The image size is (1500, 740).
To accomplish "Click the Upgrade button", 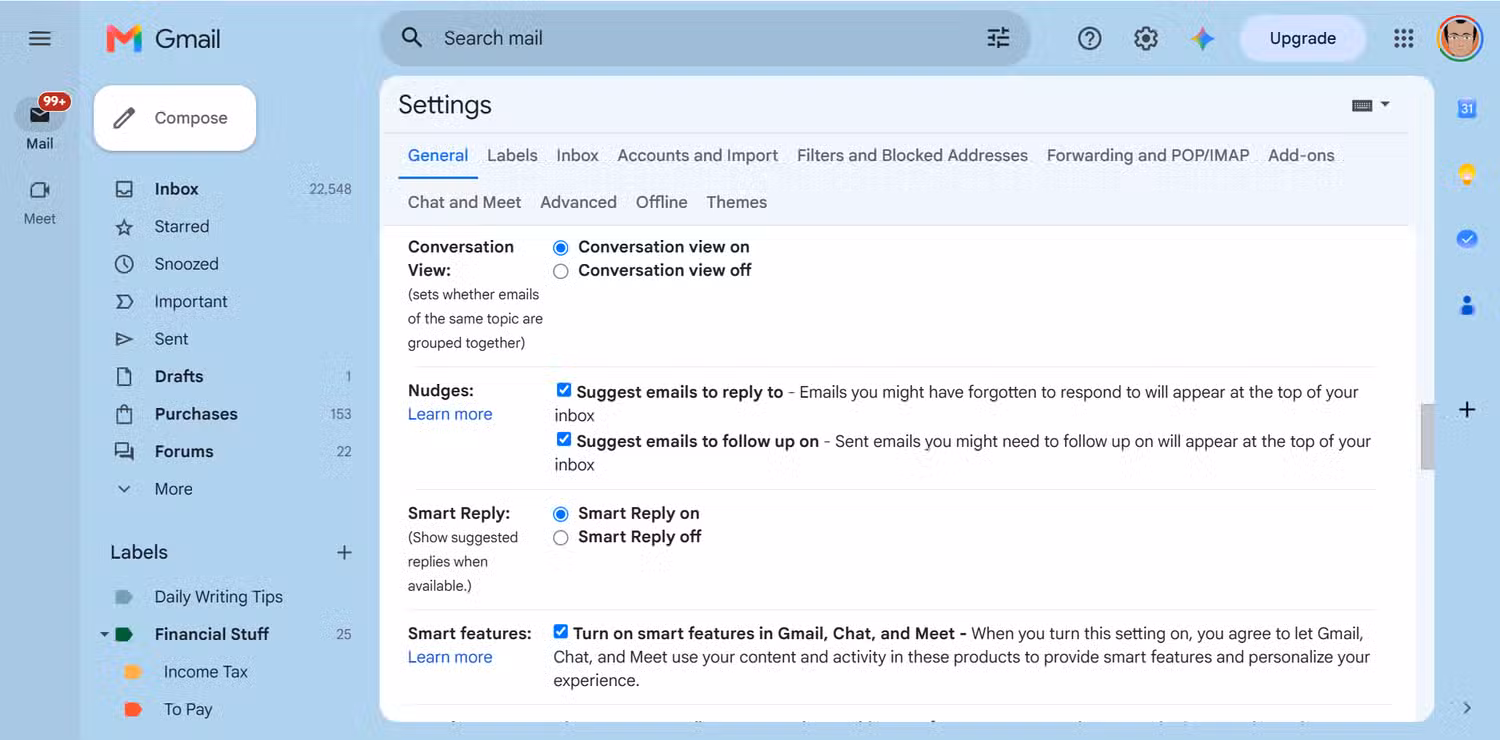I will tap(1302, 39).
